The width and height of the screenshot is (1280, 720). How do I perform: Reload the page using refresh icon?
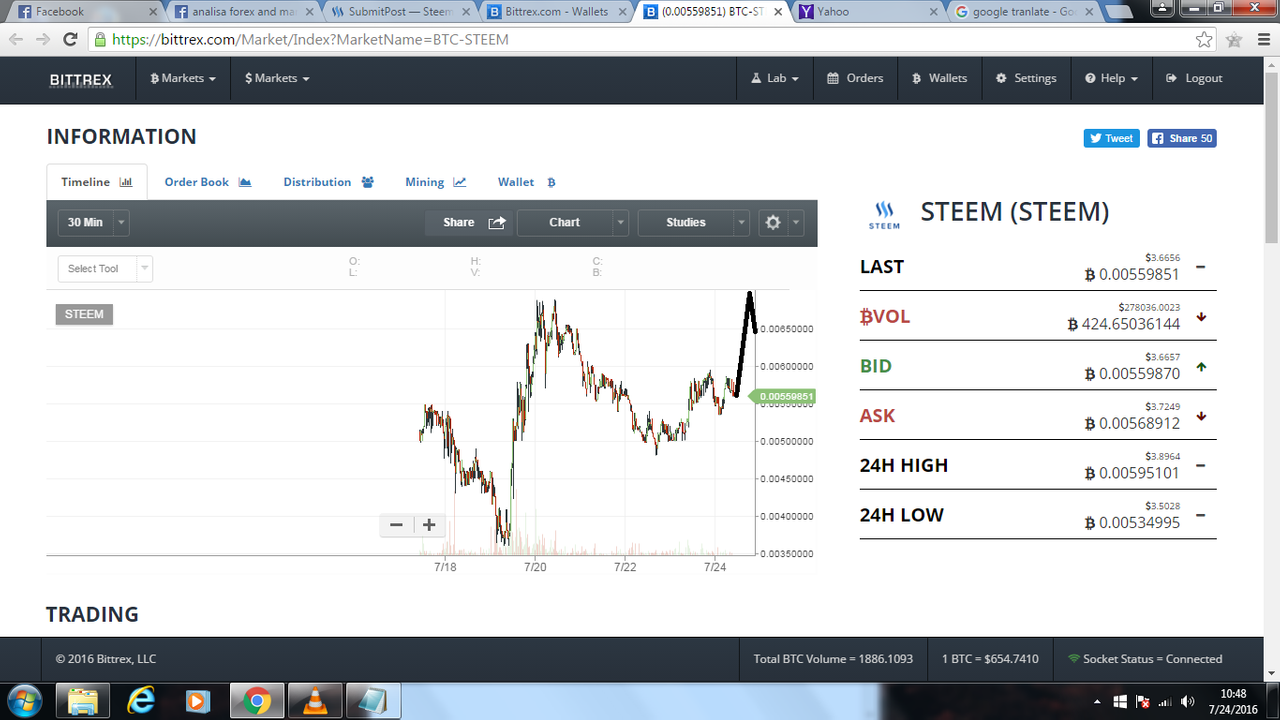pyautogui.click(x=70, y=40)
